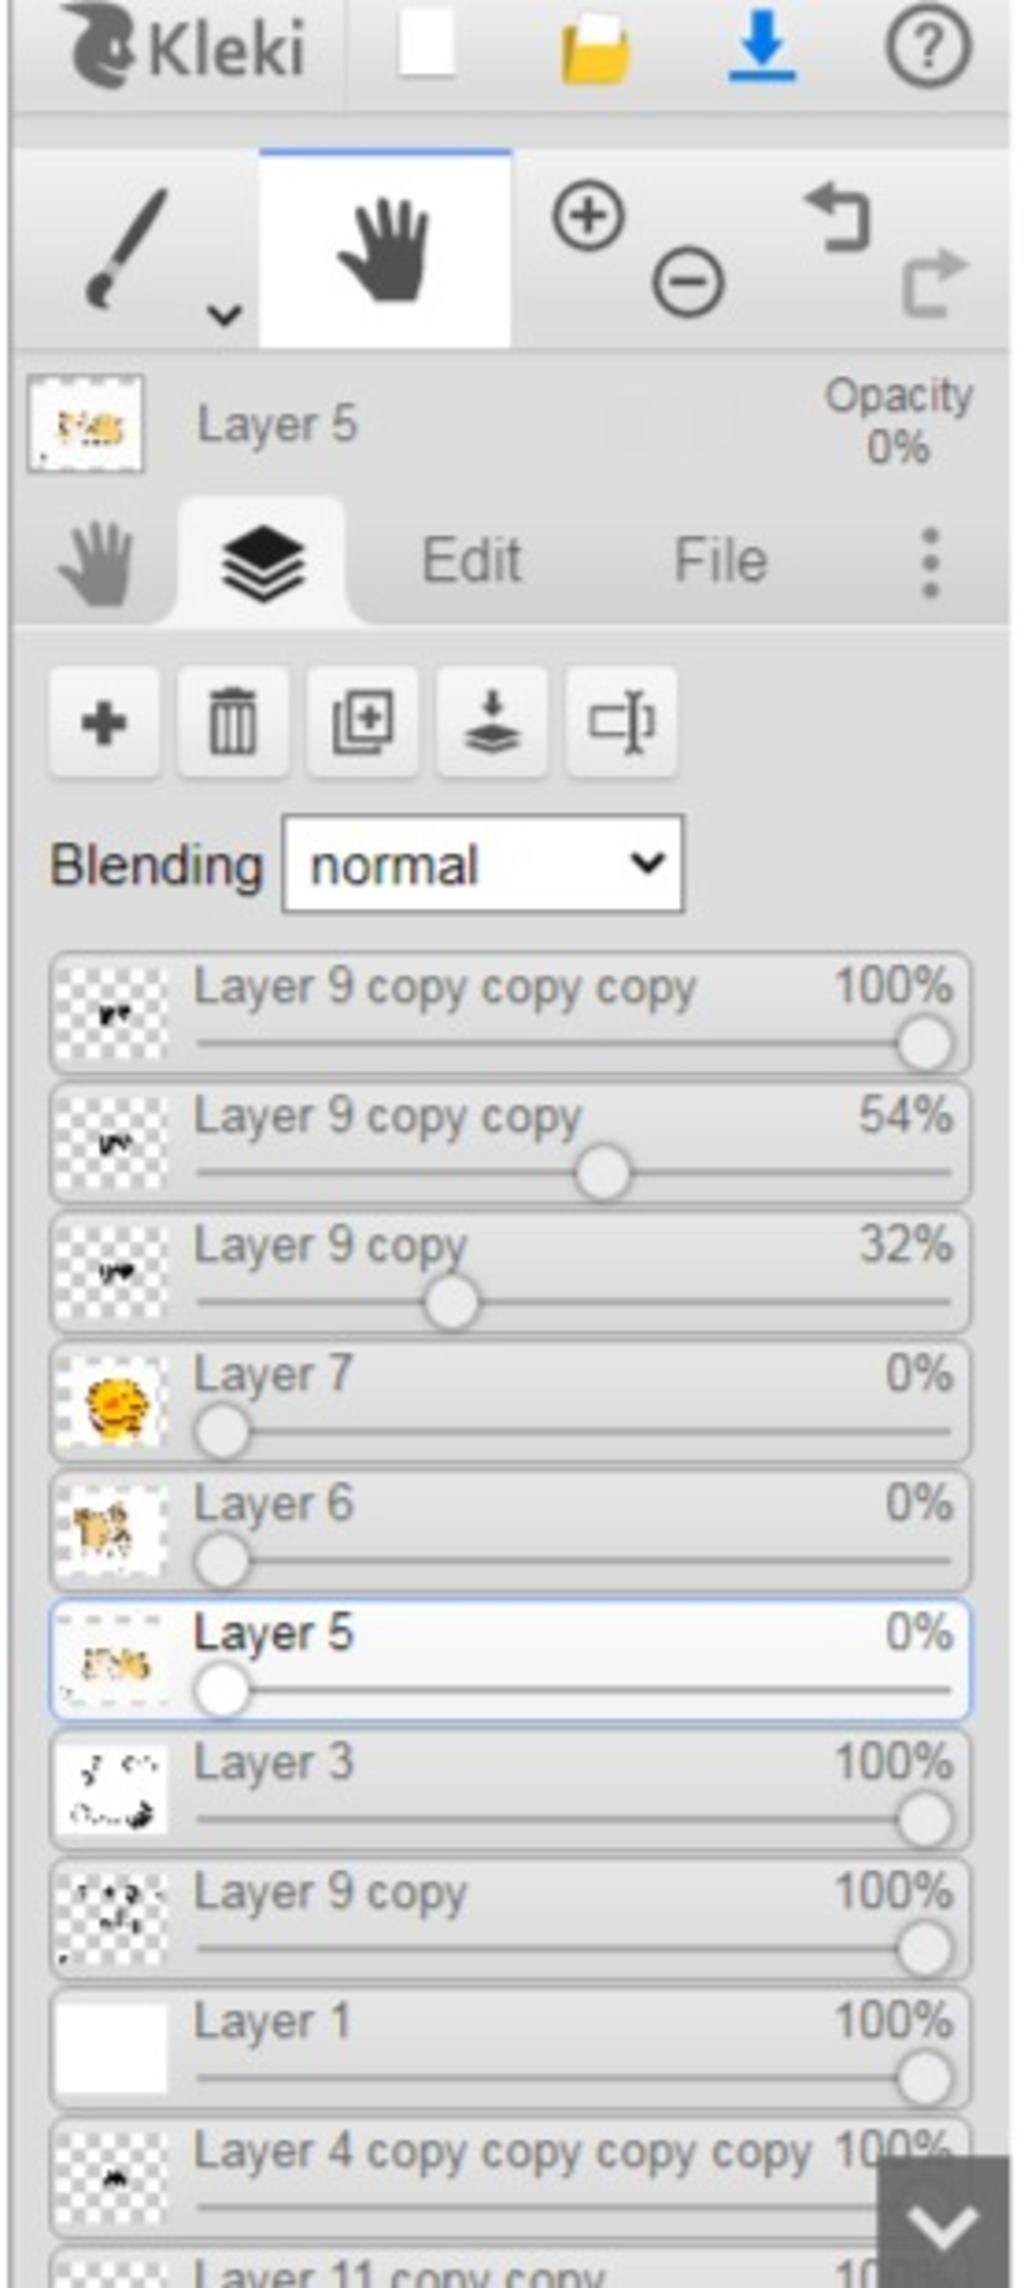Screen dimensions: 1024x2288
Task: Download the image with blue arrow
Action: 762,47
